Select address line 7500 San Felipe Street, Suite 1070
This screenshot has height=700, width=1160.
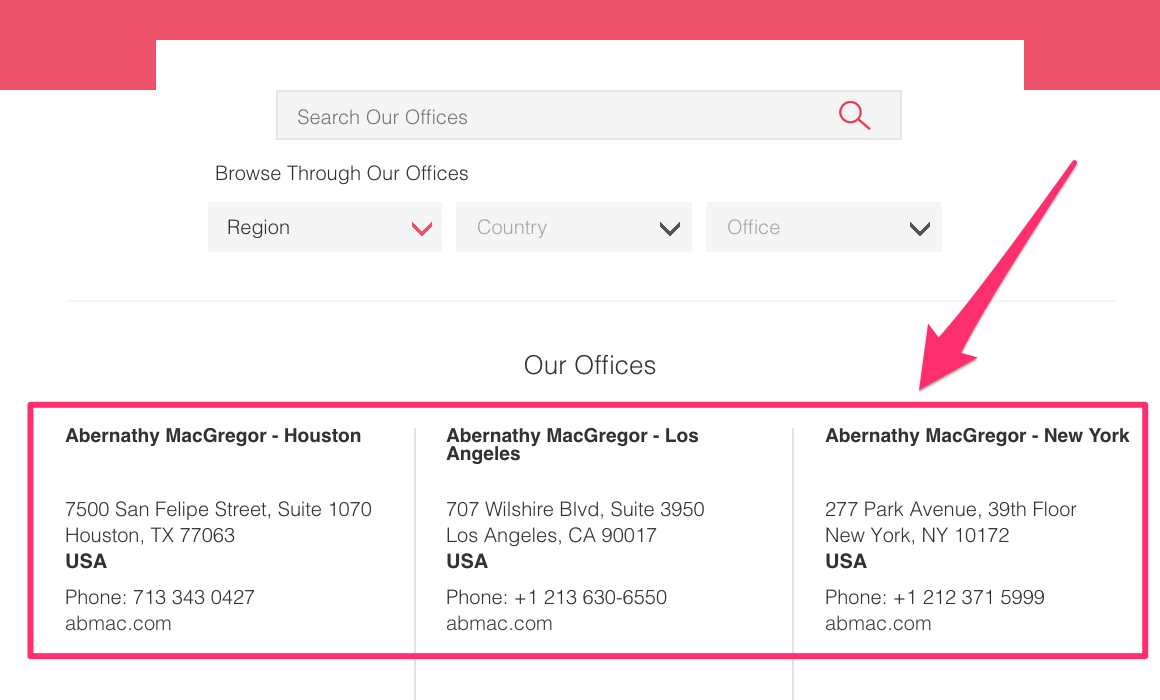click(x=218, y=510)
